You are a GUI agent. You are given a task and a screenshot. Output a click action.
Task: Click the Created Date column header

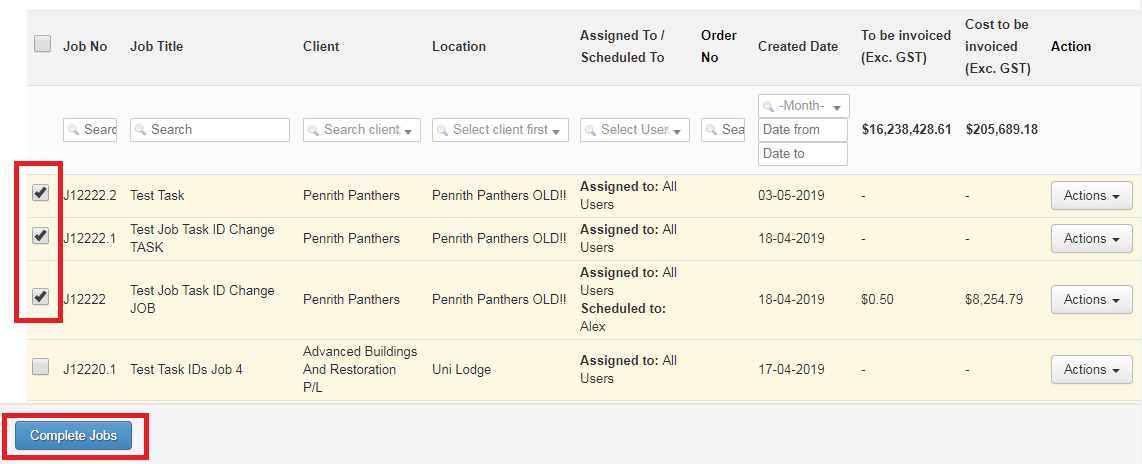798,46
